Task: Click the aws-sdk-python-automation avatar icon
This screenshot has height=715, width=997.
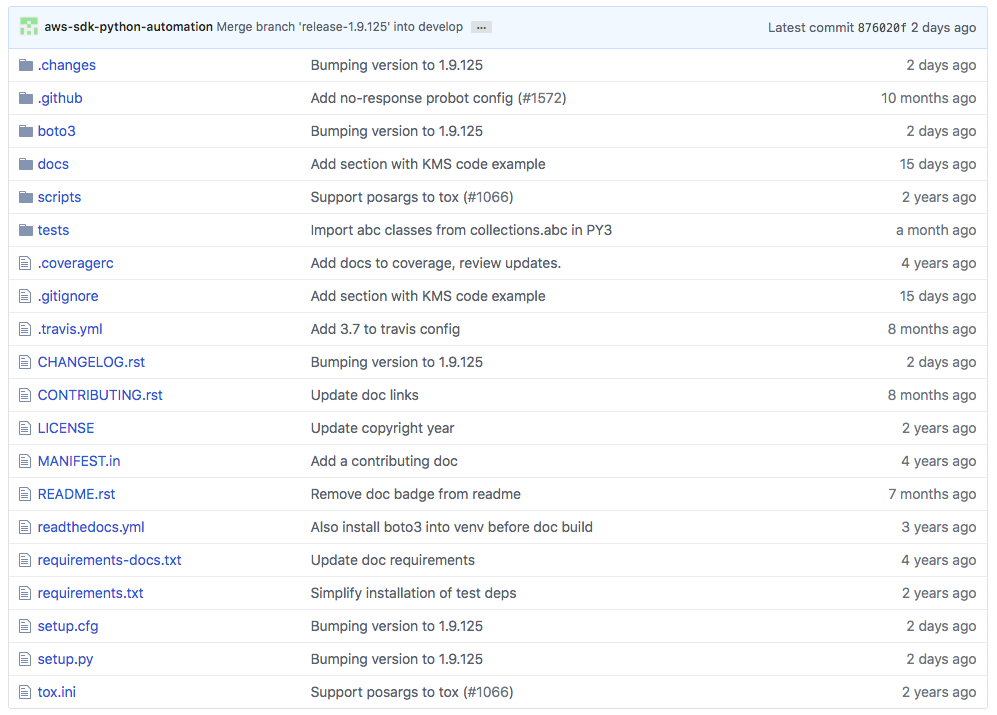Action: click(28, 26)
